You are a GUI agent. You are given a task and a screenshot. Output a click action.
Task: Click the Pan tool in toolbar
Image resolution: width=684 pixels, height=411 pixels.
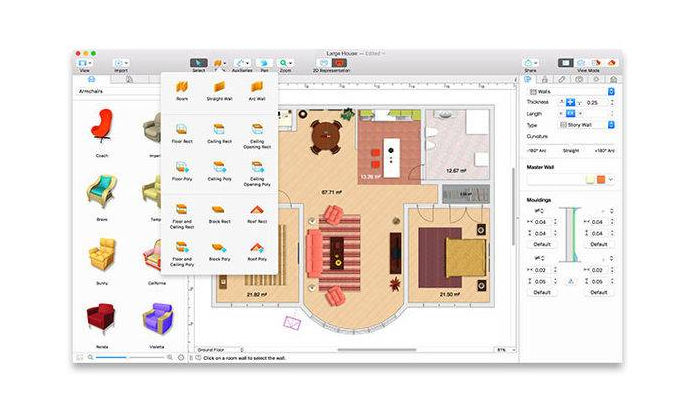tap(264, 63)
